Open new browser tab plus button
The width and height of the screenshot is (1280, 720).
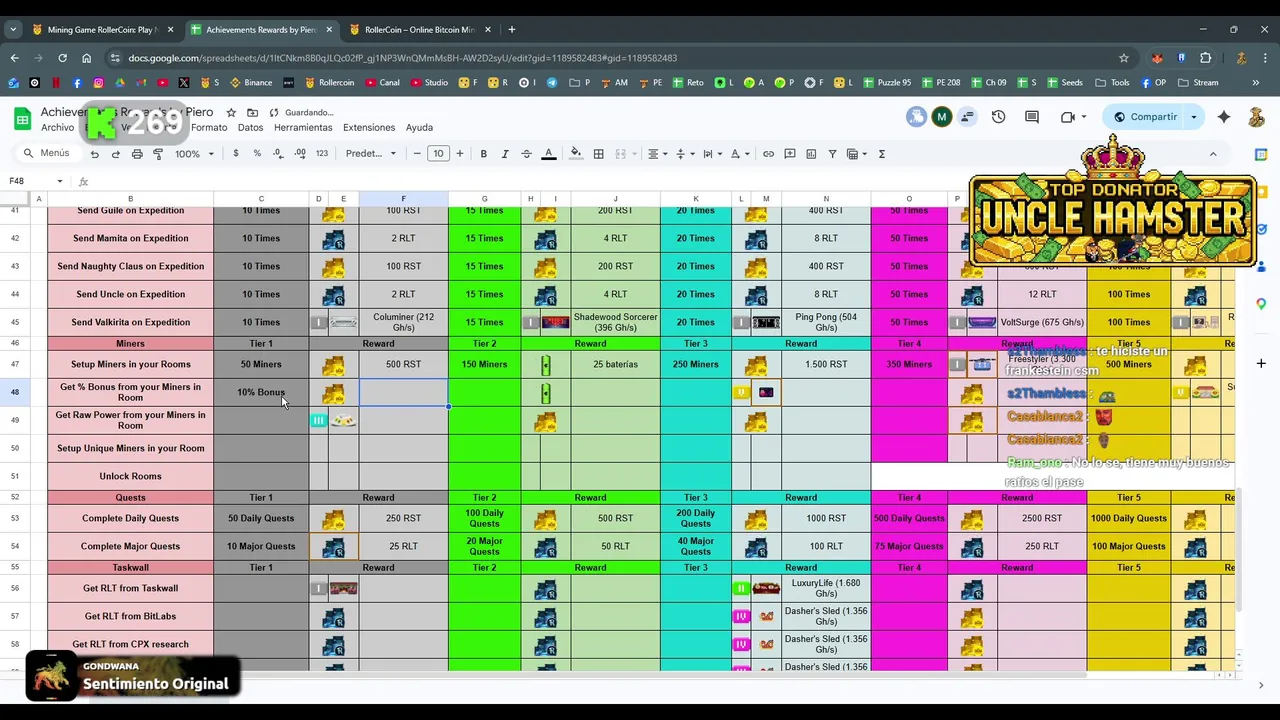pyautogui.click(x=512, y=30)
